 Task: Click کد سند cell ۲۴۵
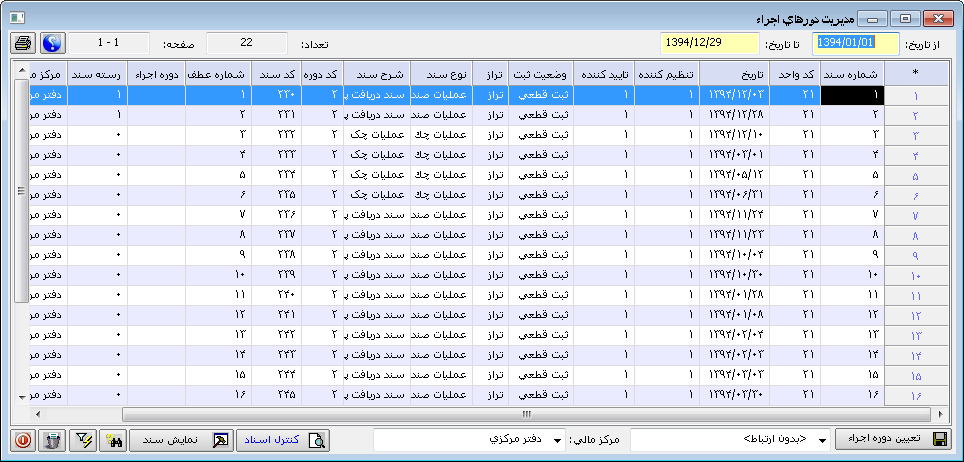[276, 396]
